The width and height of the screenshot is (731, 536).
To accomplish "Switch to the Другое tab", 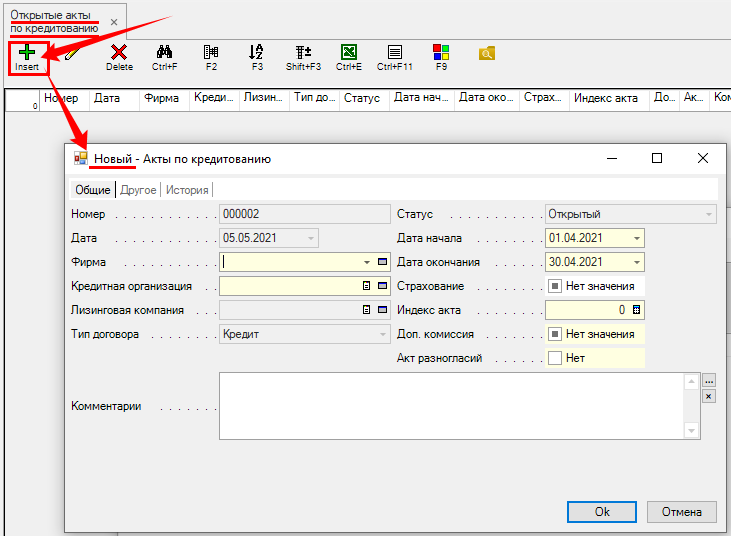I will coord(138,190).
